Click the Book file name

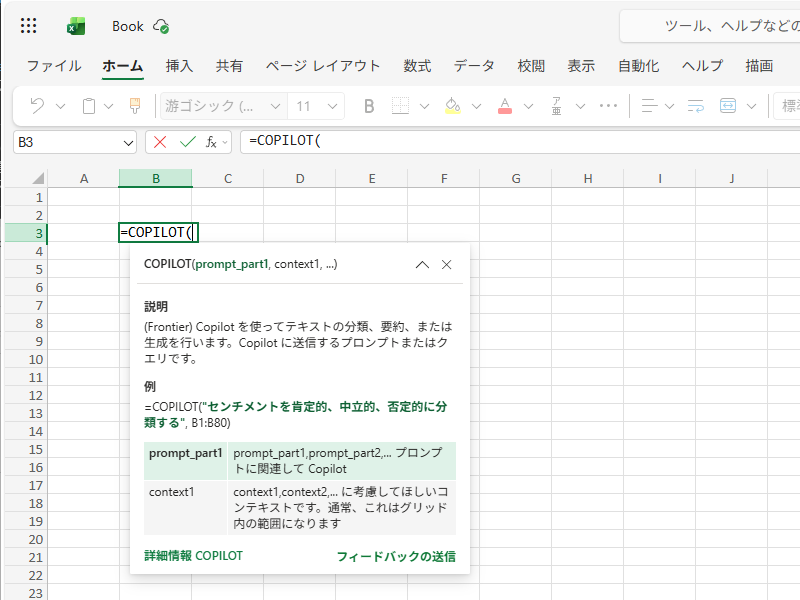[x=128, y=26]
